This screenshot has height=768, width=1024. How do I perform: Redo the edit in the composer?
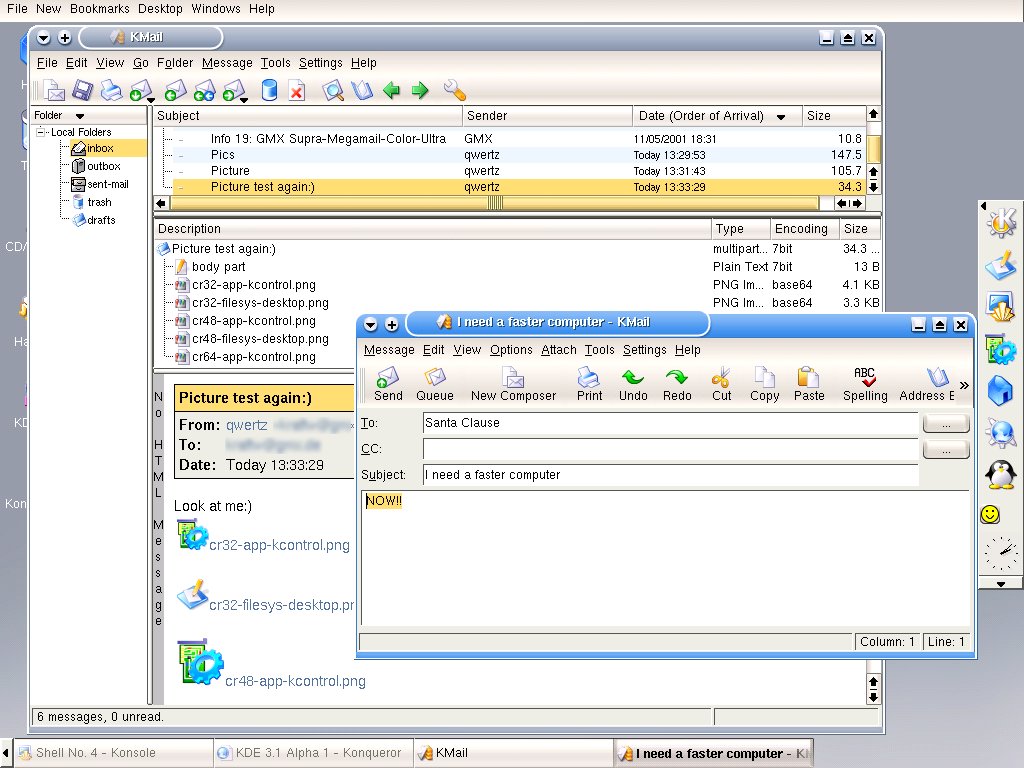[677, 384]
